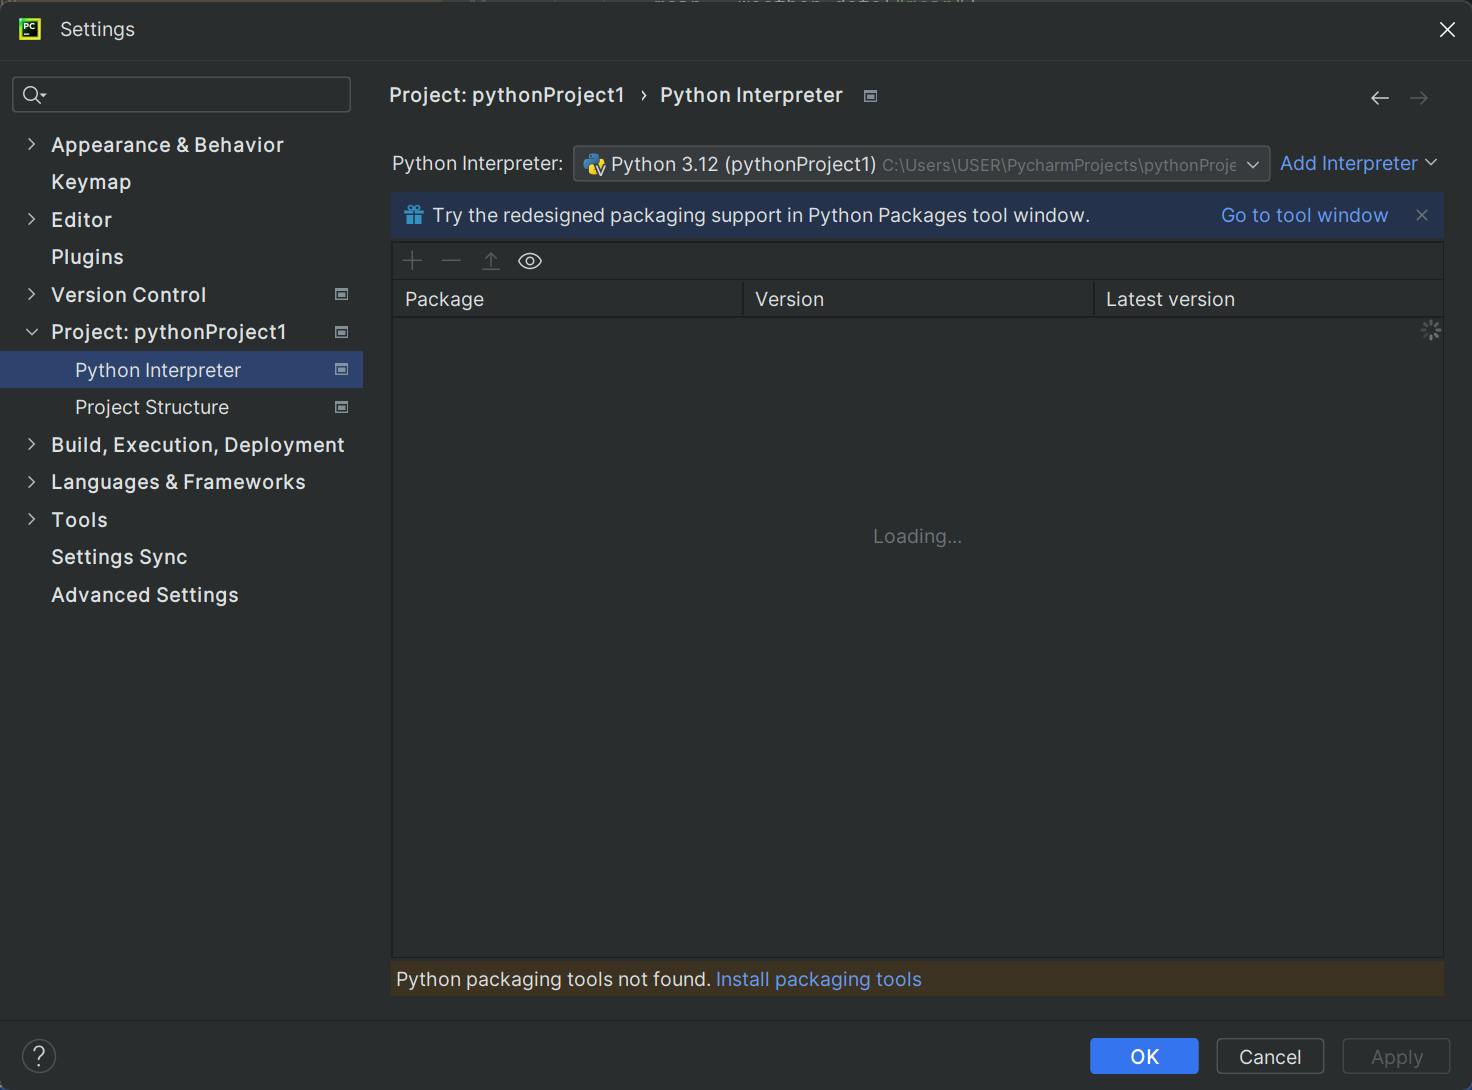Open the help question mark button
The height and width of the screenshot is (1090, 1472).
[39, 1056]
